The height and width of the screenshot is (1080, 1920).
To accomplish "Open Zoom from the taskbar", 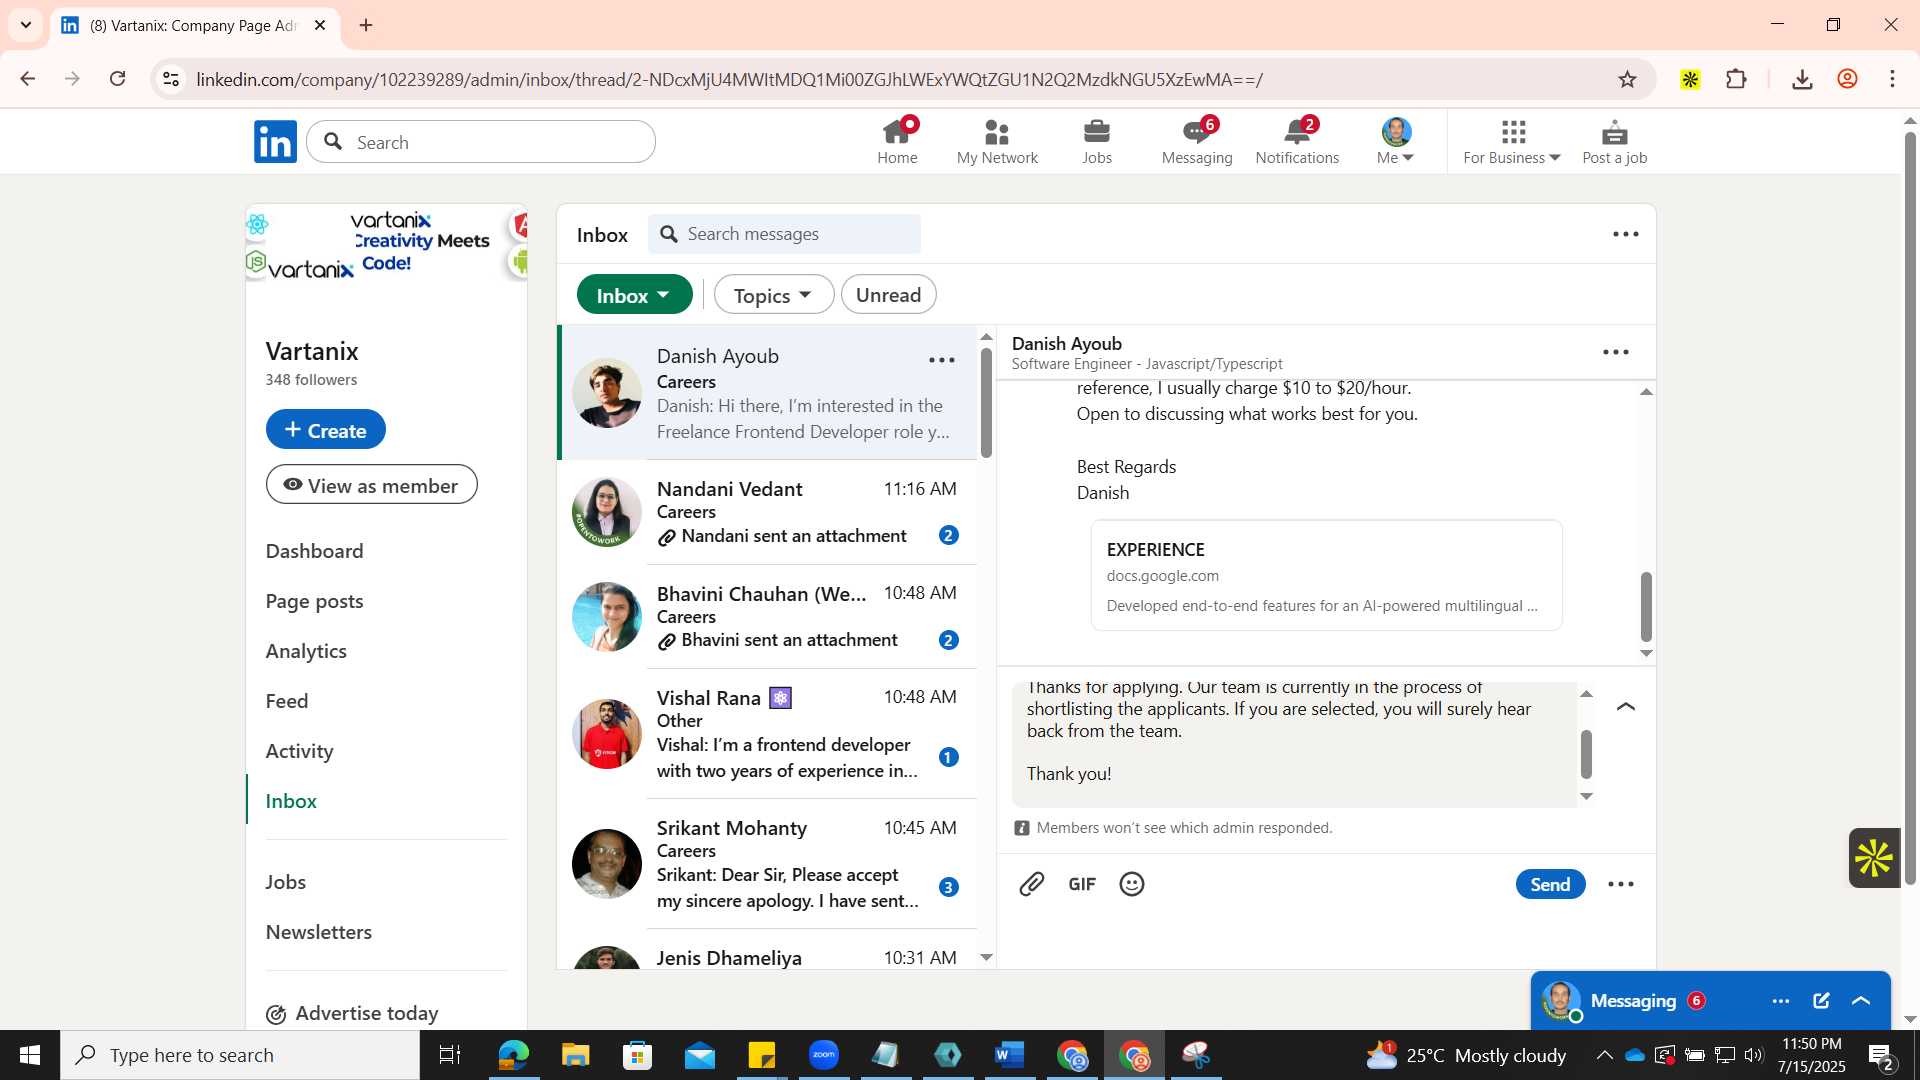I will click(824, 1055).
